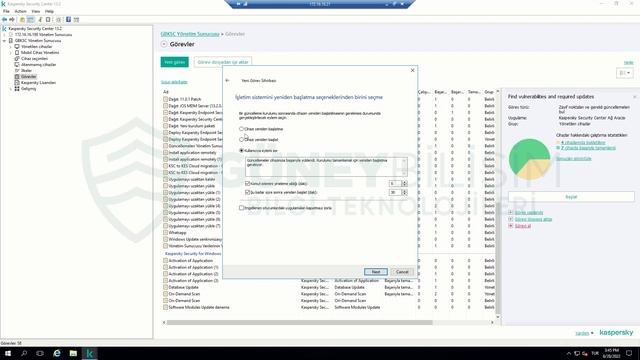Open File Explorer from taskbar
This screenshot has height=360, width=640.
(x=73, y=353)
